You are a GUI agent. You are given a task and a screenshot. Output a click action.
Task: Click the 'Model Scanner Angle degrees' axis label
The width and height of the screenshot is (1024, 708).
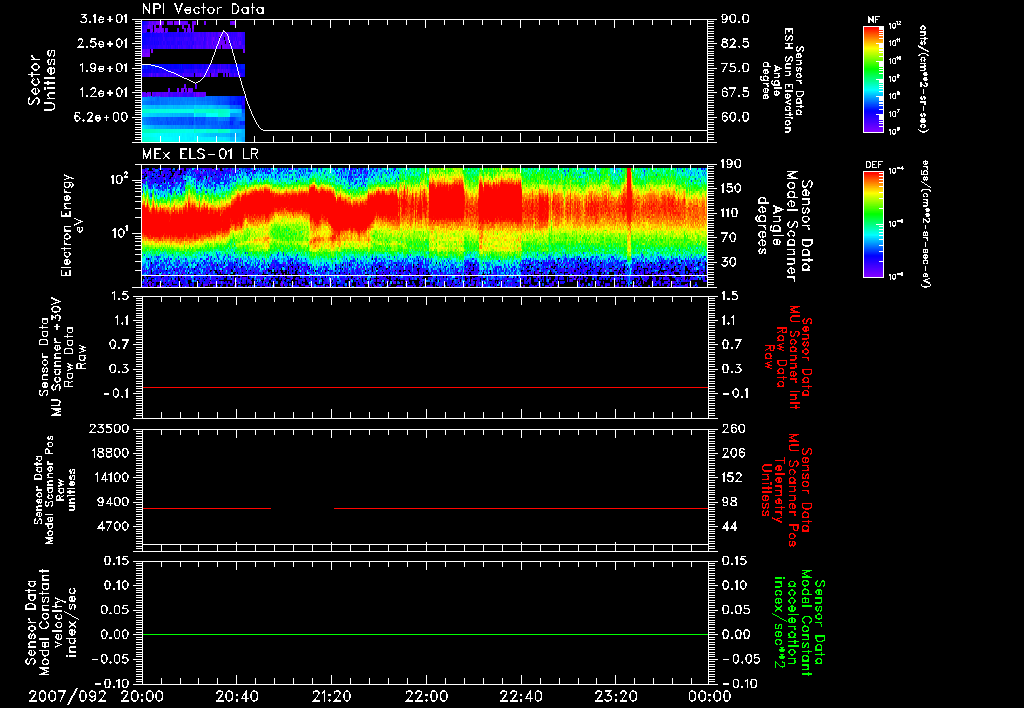[784, 225]
